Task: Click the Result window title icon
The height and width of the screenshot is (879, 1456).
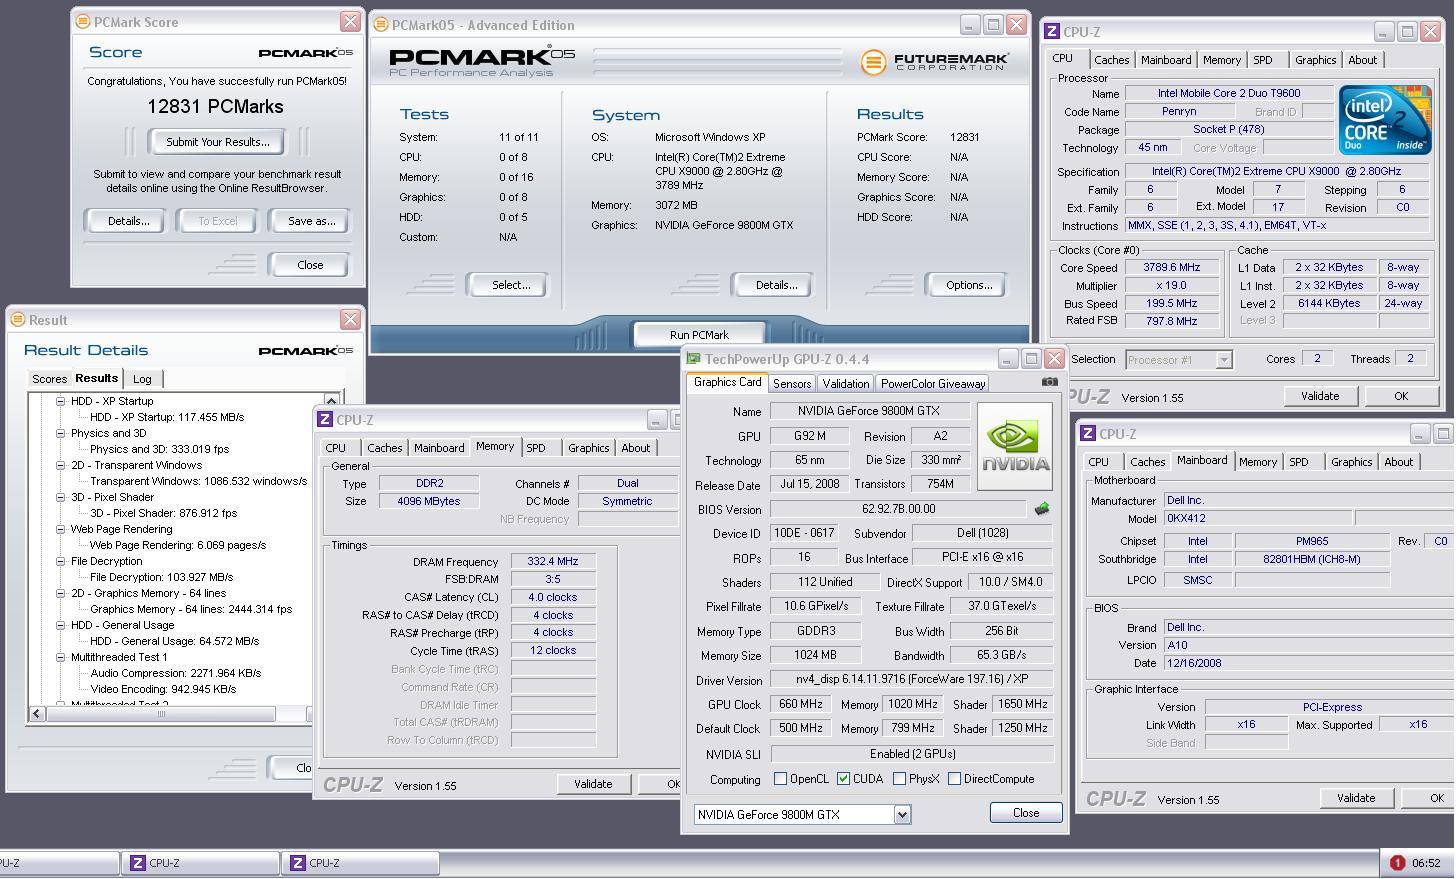Action: 17,320
